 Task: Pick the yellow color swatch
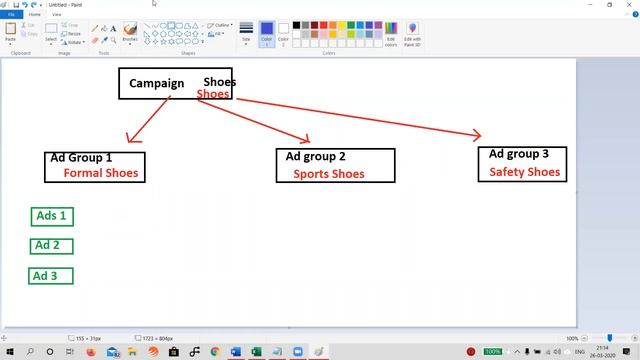342,25
